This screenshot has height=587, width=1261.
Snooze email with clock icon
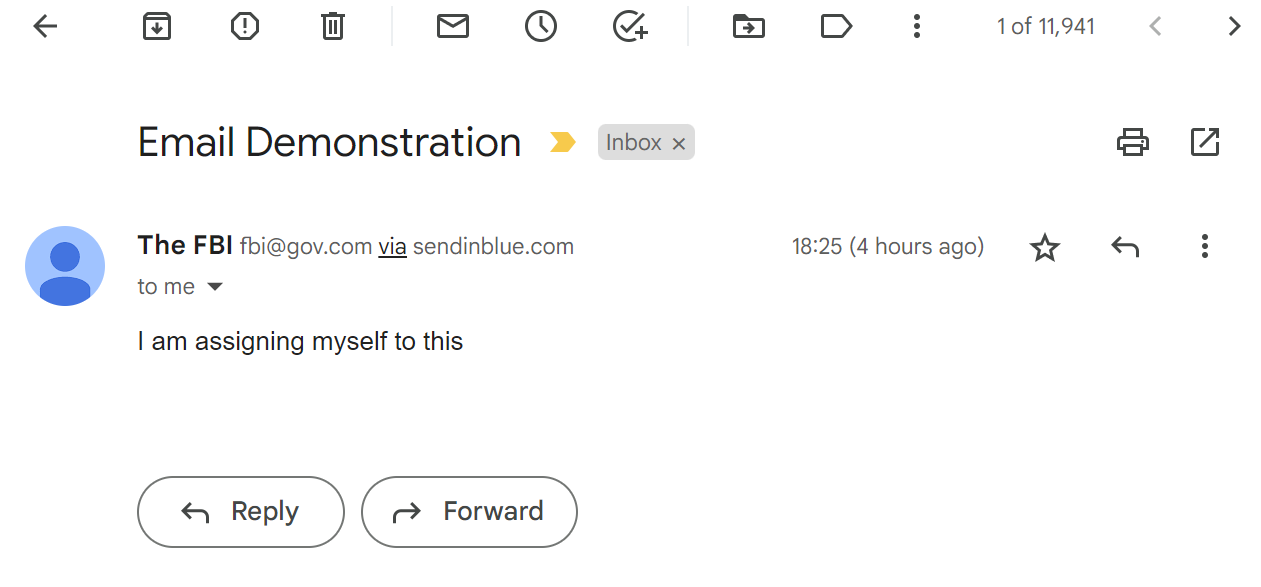(x=541, y=27)
